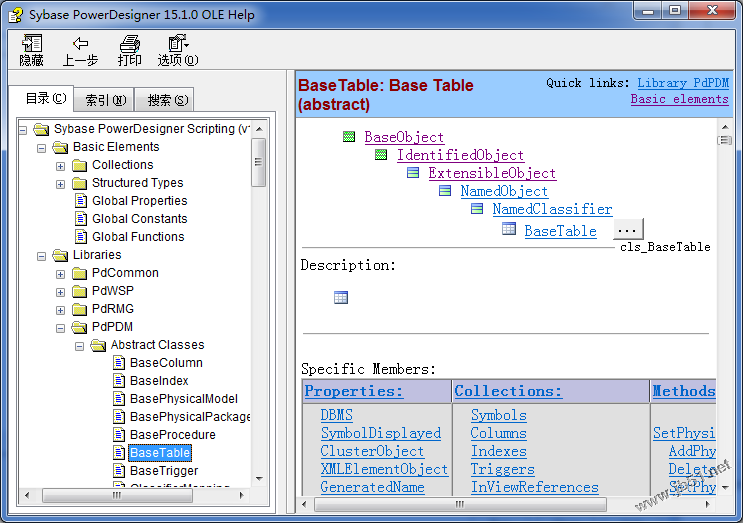Click the Abstract Classes book icon
This screenshot has width=743, height=523.
98,345
